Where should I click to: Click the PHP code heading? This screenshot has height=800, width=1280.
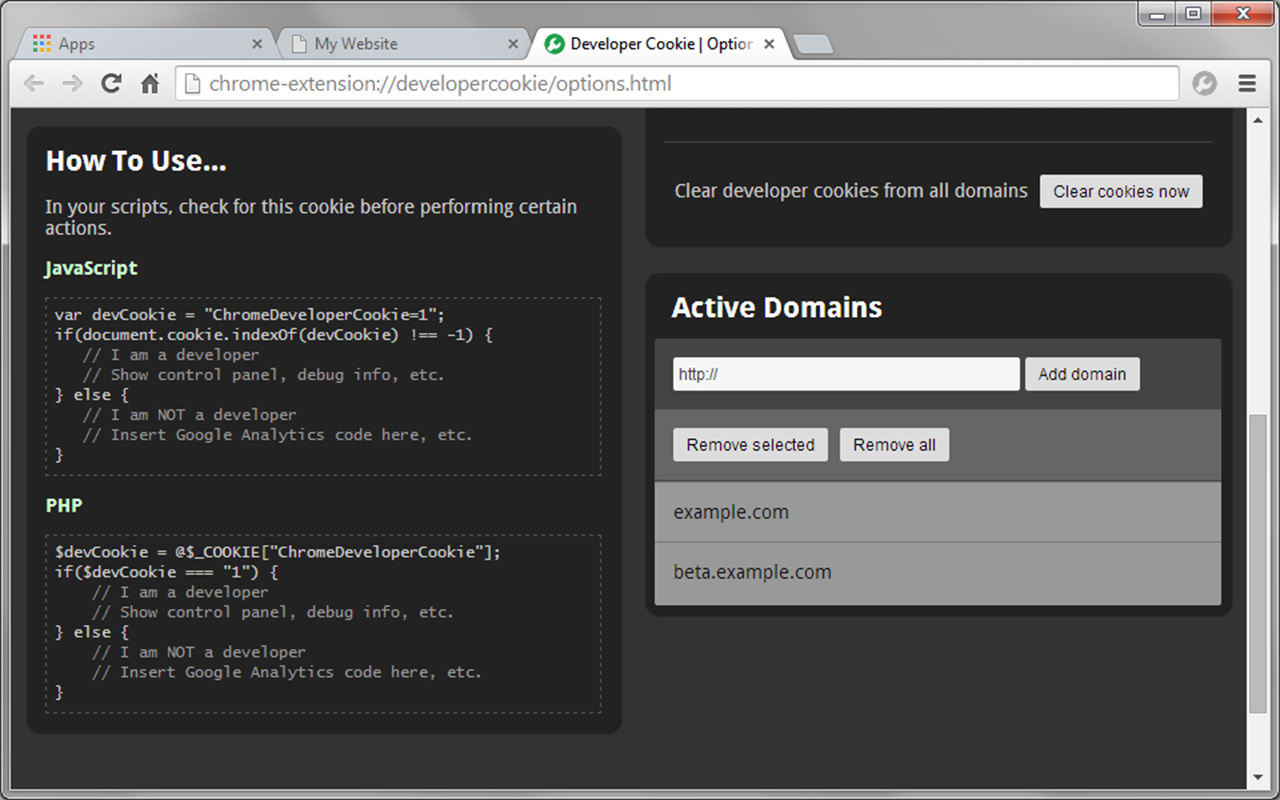(64, 505)
